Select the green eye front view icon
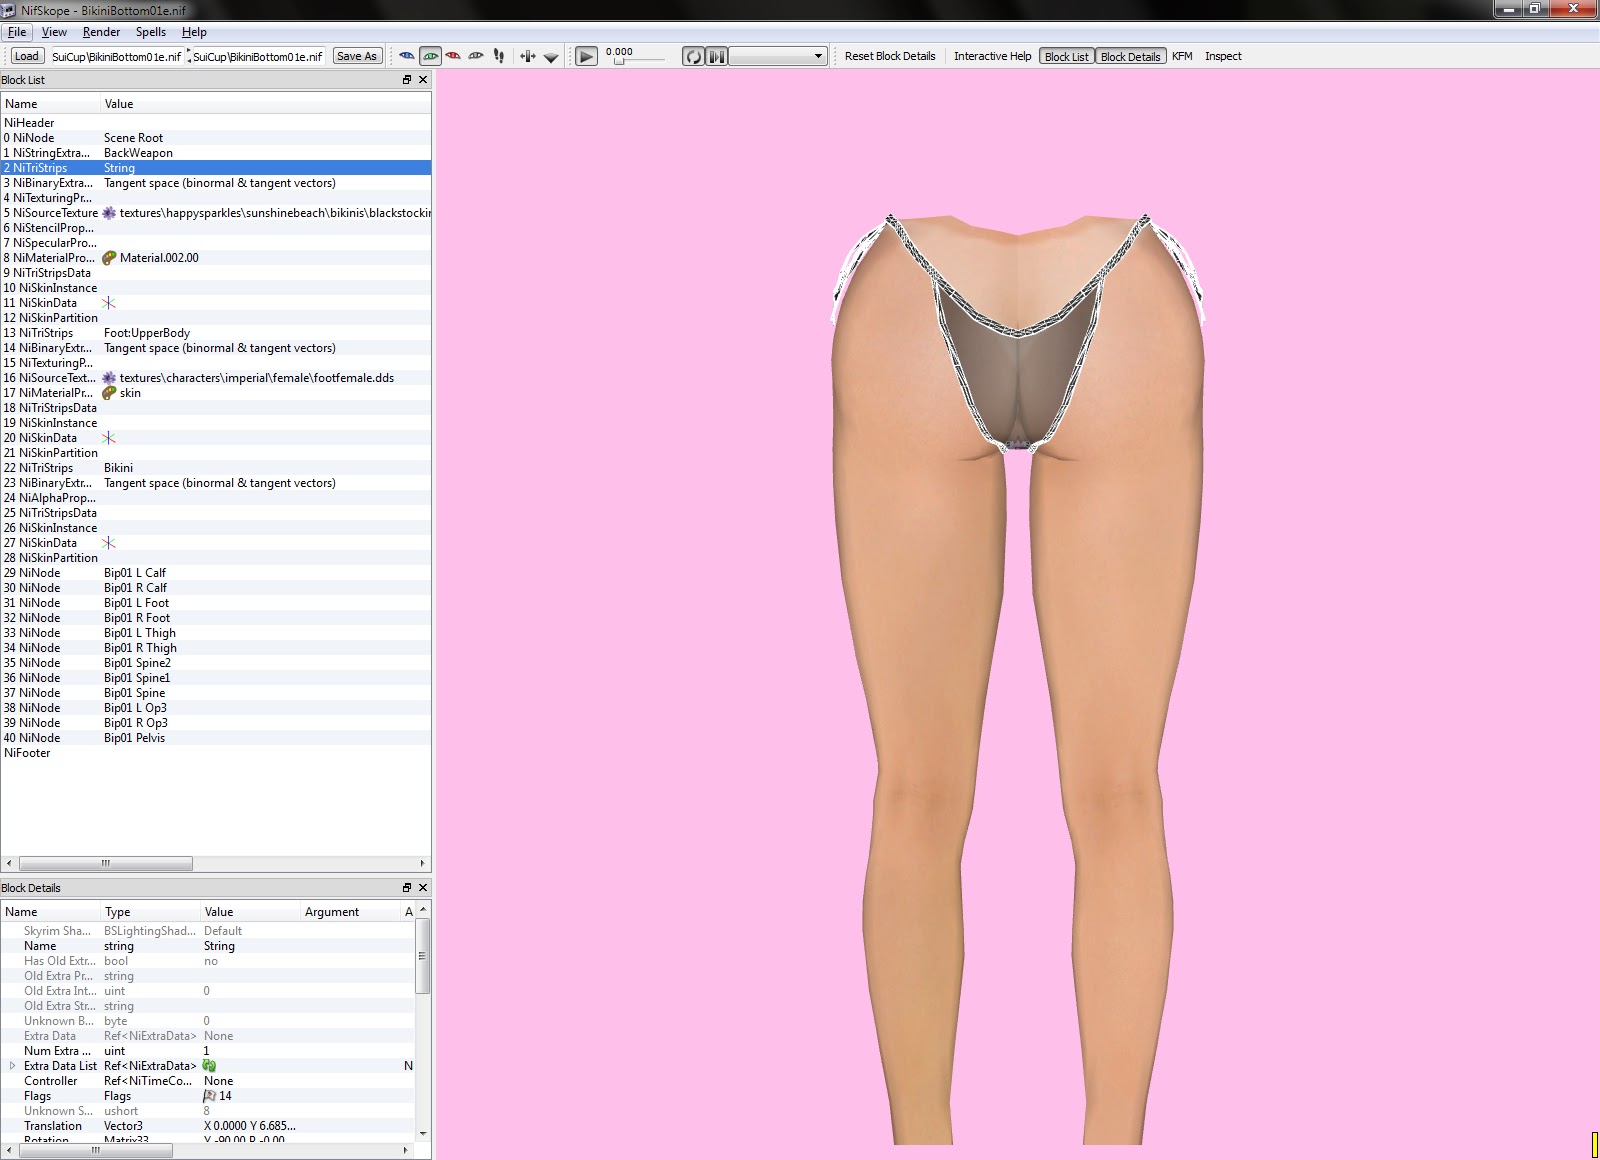1600x1160 pixels. [430, 56]
